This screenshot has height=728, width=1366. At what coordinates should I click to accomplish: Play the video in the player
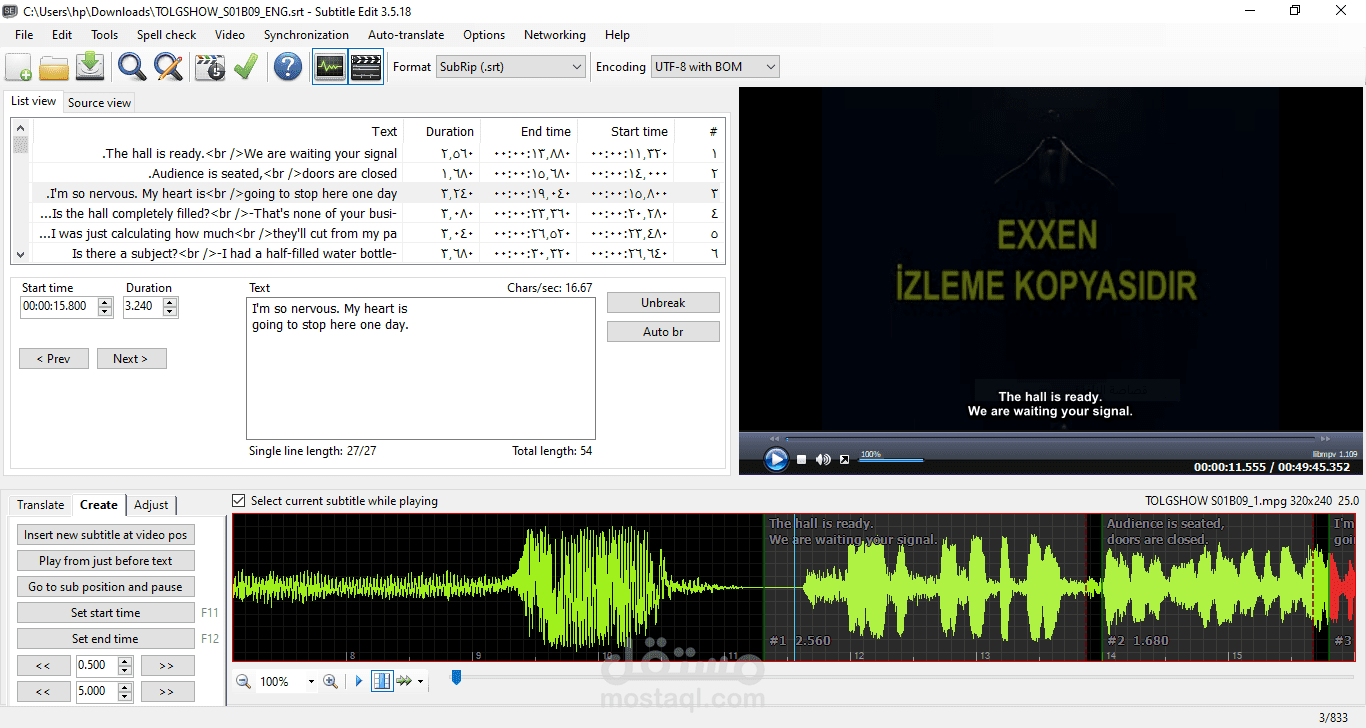[x=776, y=459]
